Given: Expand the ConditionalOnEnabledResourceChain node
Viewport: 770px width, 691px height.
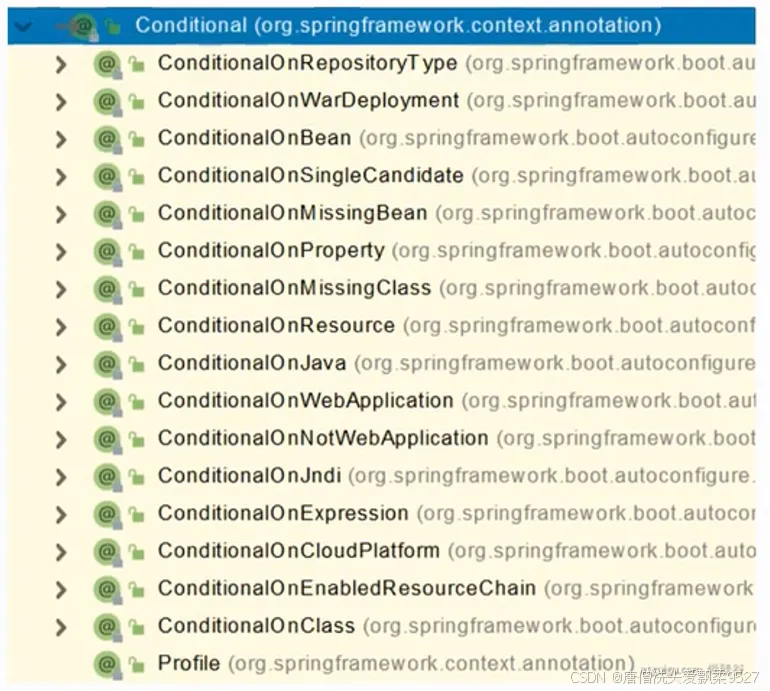Looking at the screenshot, I should 62,589.
